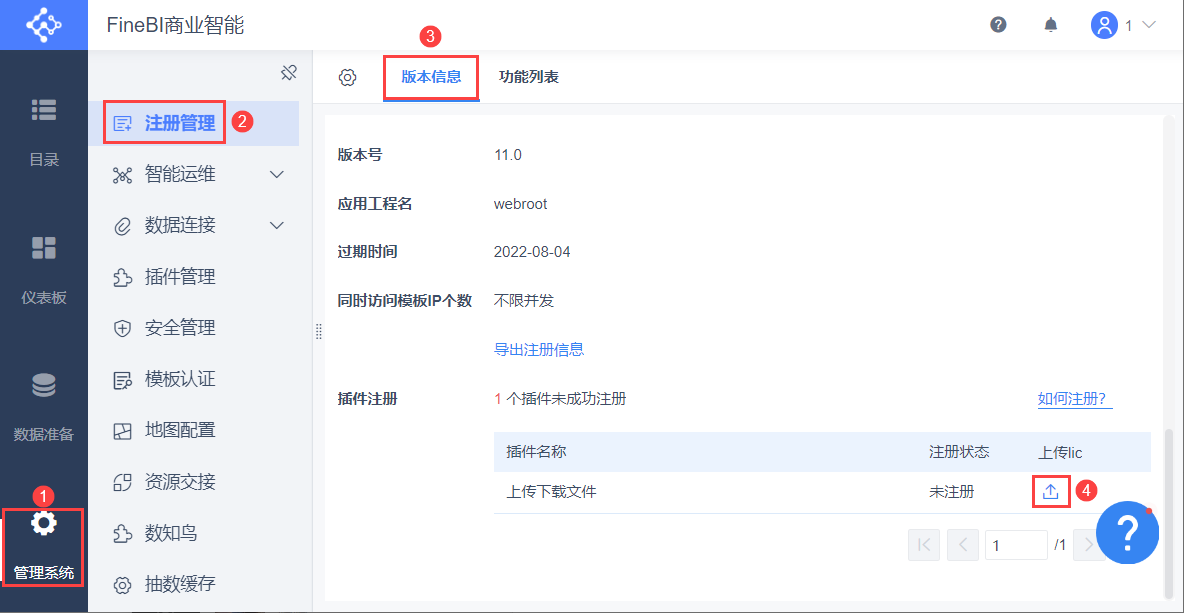Click the 插件名称 column header
1184x613 pixels.
click(536, 452)
